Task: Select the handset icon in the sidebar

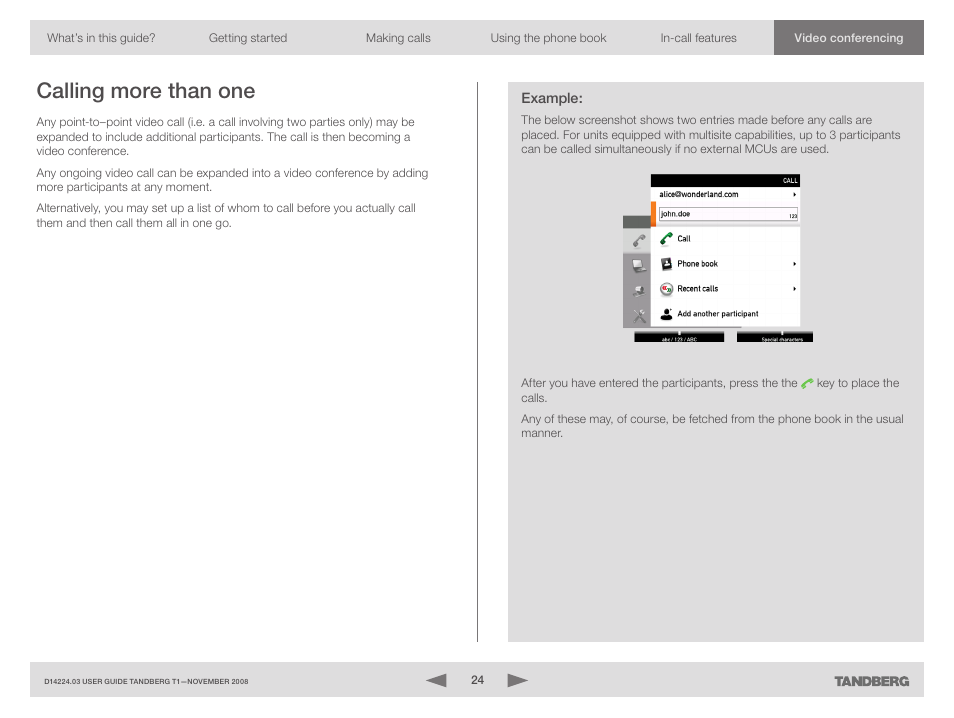Action: pyautogui.click(x=638, y=241)
